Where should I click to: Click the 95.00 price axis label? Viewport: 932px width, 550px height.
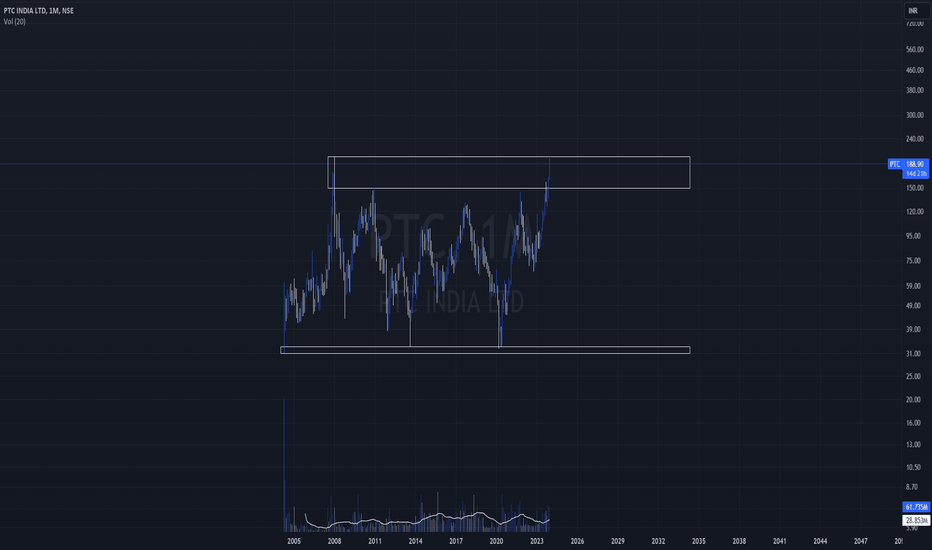coord(913,236)
